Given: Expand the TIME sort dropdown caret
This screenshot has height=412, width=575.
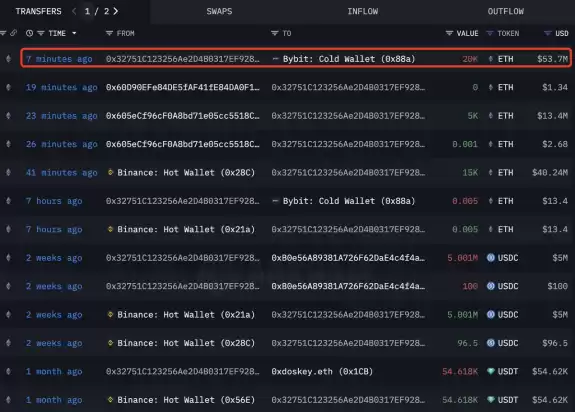Looking at the screenshot, I should tap(74, 33).
